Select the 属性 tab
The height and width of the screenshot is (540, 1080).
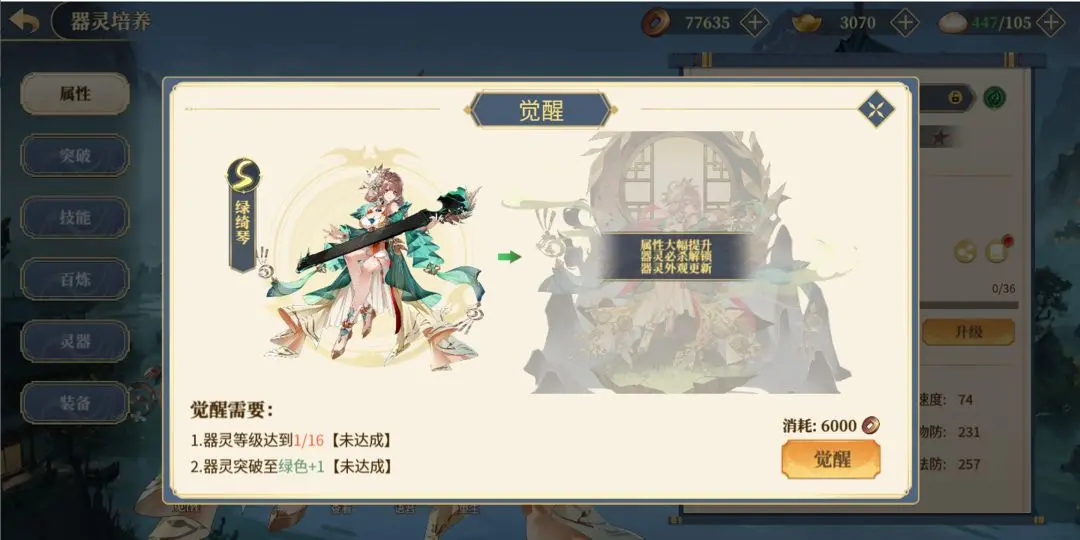pyautogui.click(x=75, y=94)
